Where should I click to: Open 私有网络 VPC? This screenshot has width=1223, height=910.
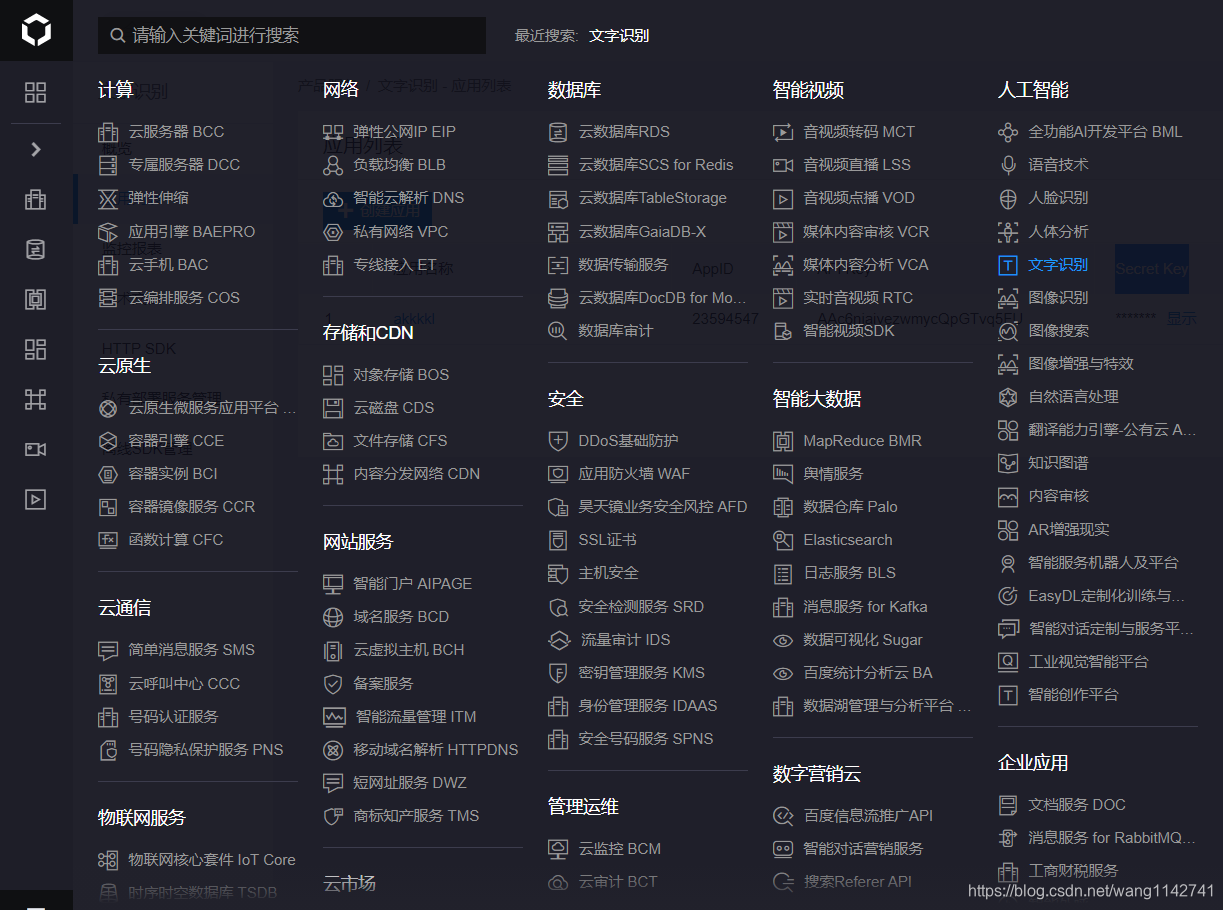click(x=401, y=232)
